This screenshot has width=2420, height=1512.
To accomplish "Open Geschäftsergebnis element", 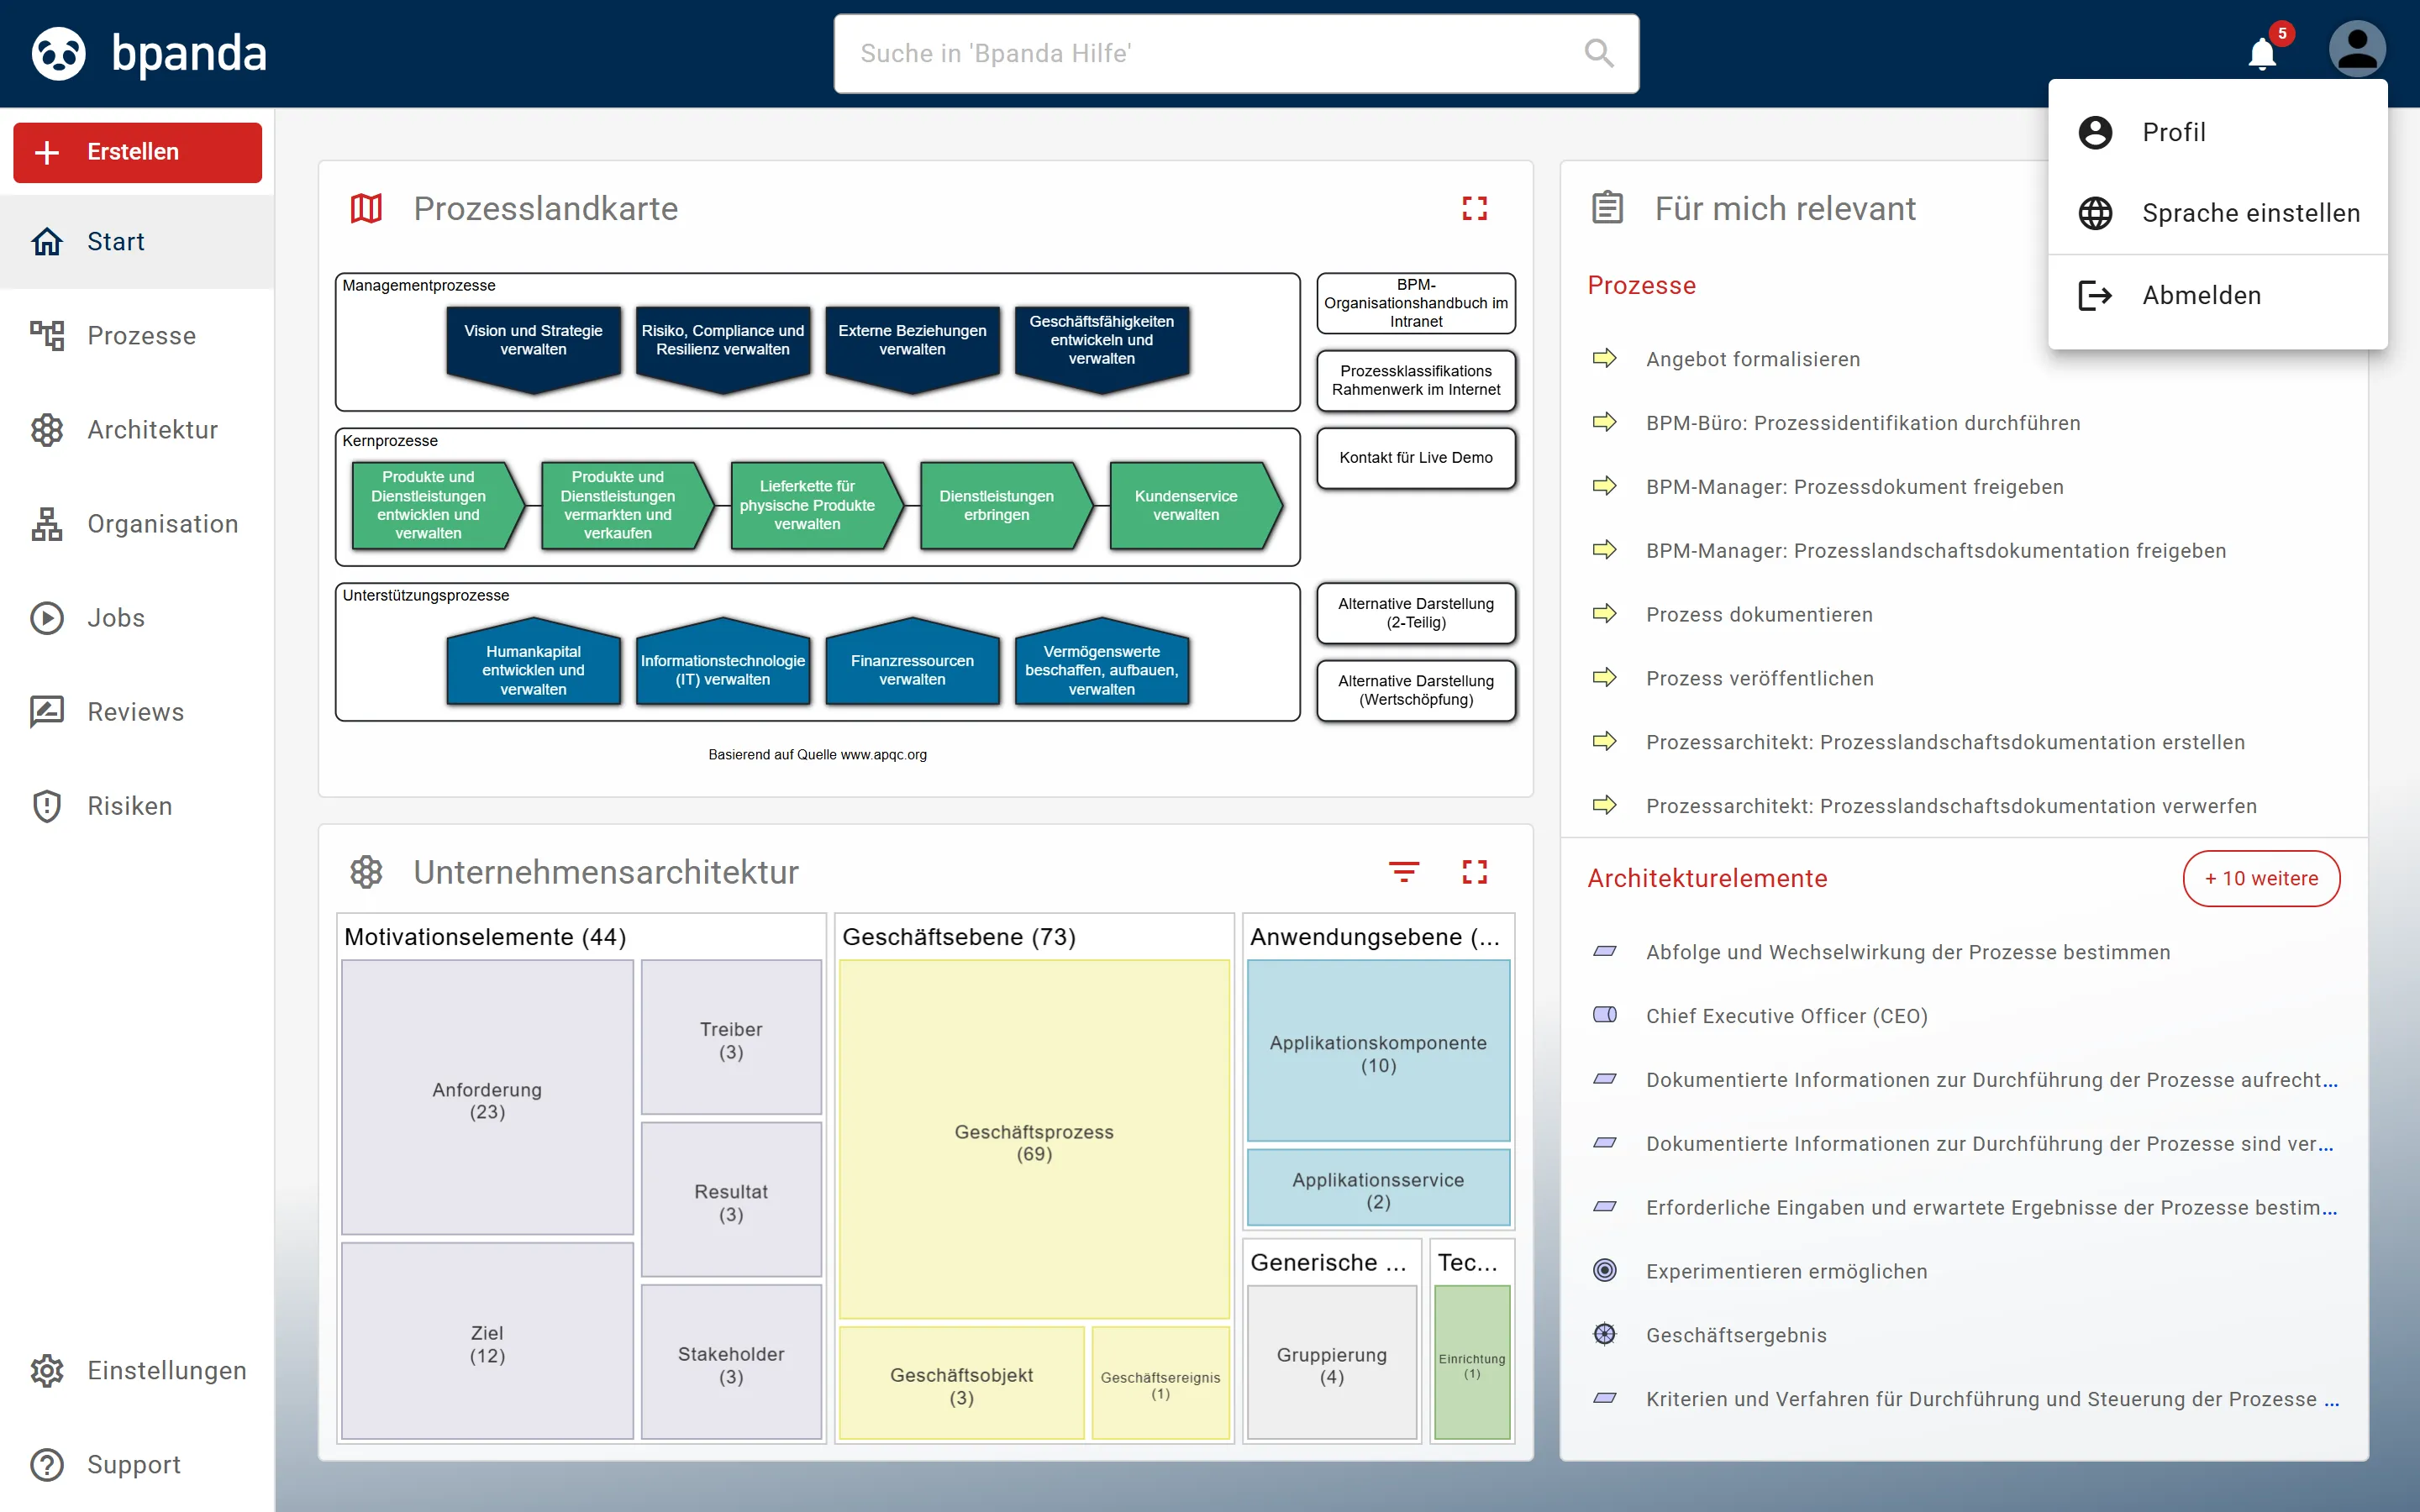I will [x=1736, y=1335].
